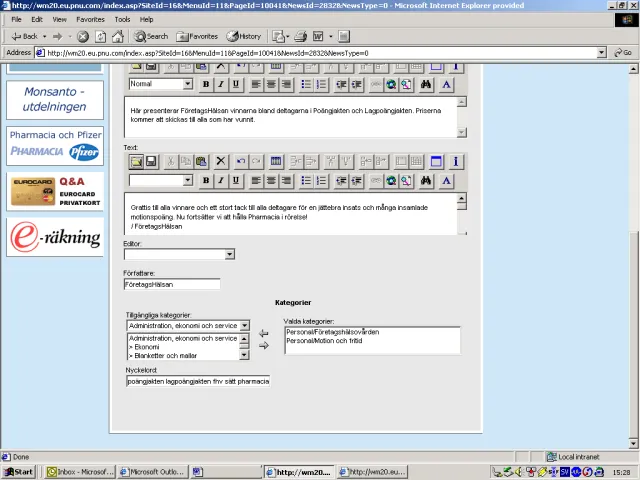Click bulleted list icon in Text editor toolbar

tap(306, 180)
